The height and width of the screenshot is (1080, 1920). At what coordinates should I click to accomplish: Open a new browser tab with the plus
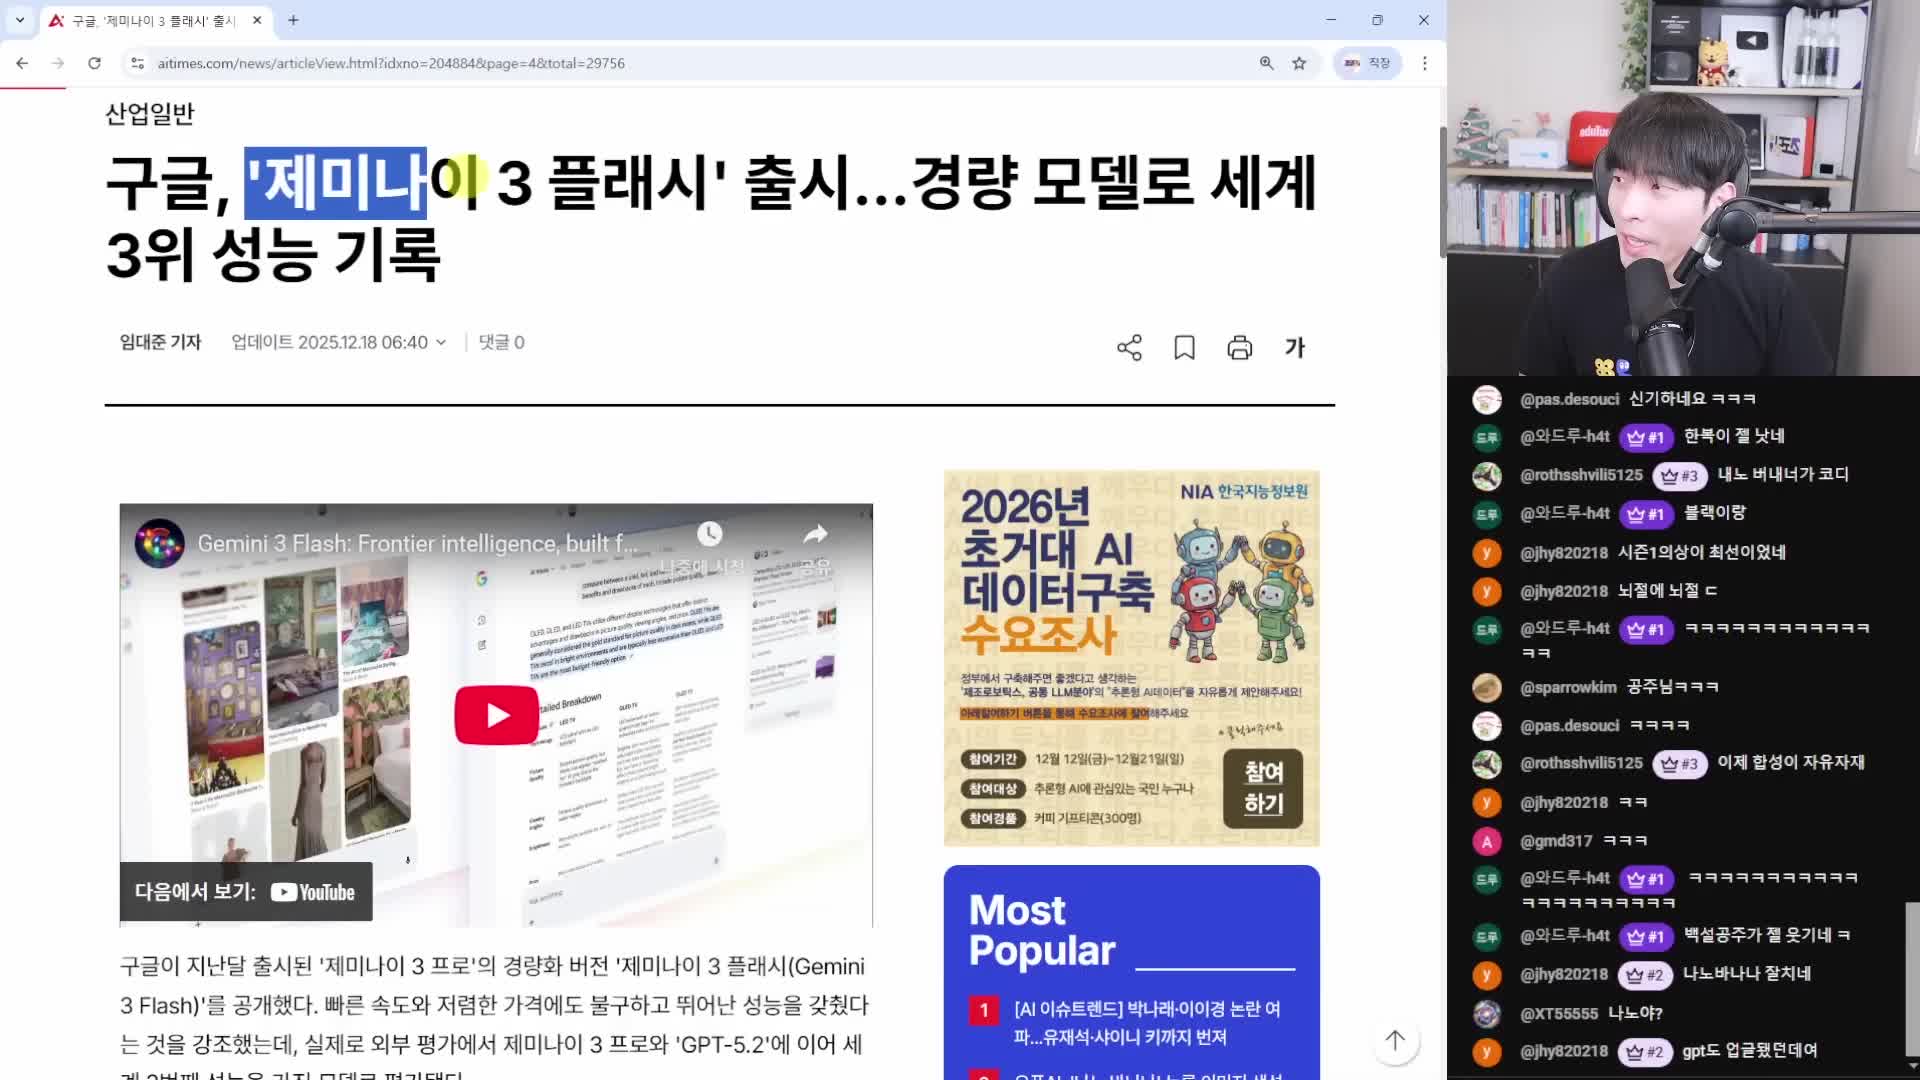click(292, 20)
